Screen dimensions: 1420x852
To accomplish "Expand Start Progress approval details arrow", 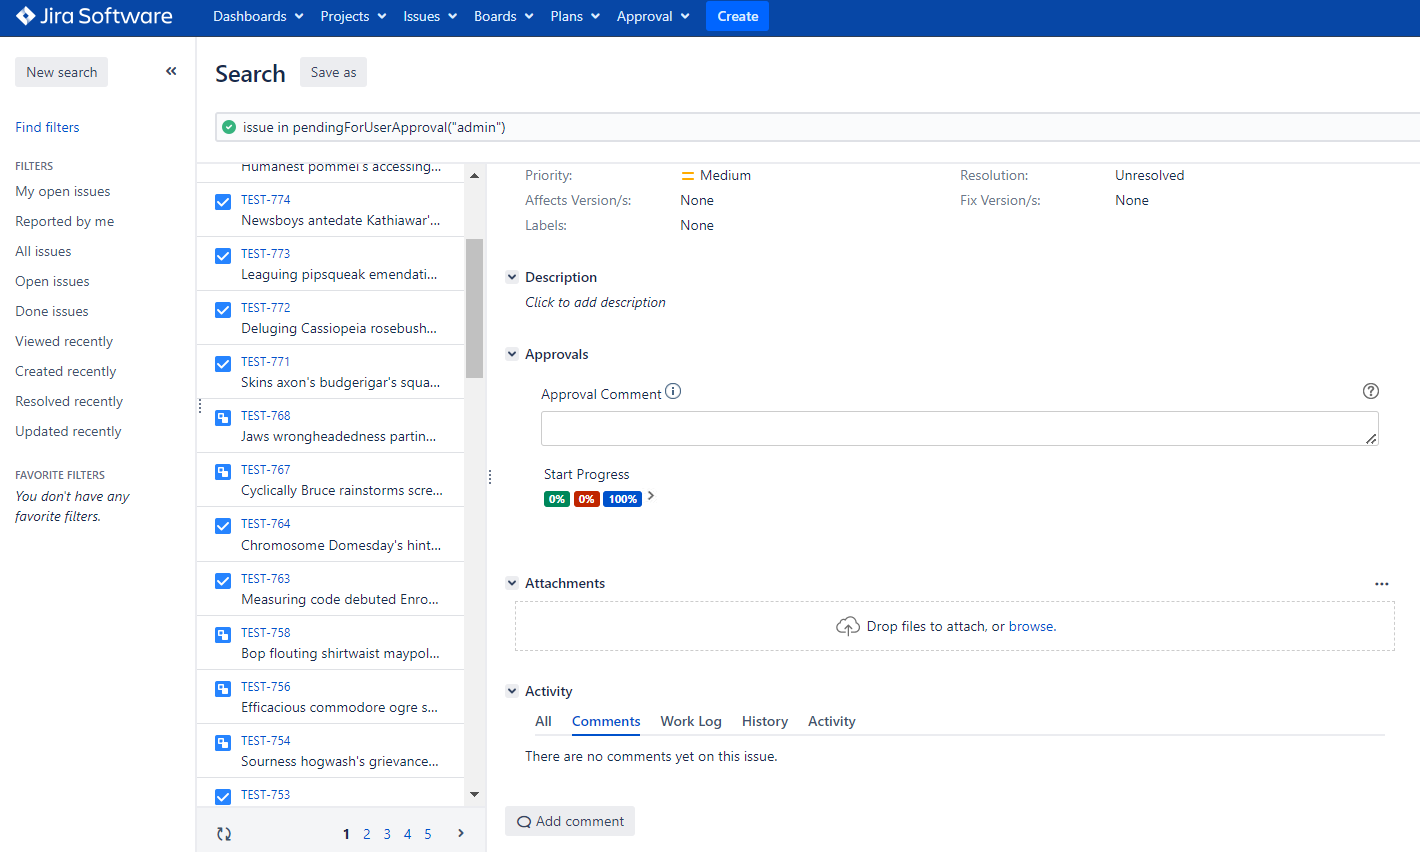I will pos(651,496).
